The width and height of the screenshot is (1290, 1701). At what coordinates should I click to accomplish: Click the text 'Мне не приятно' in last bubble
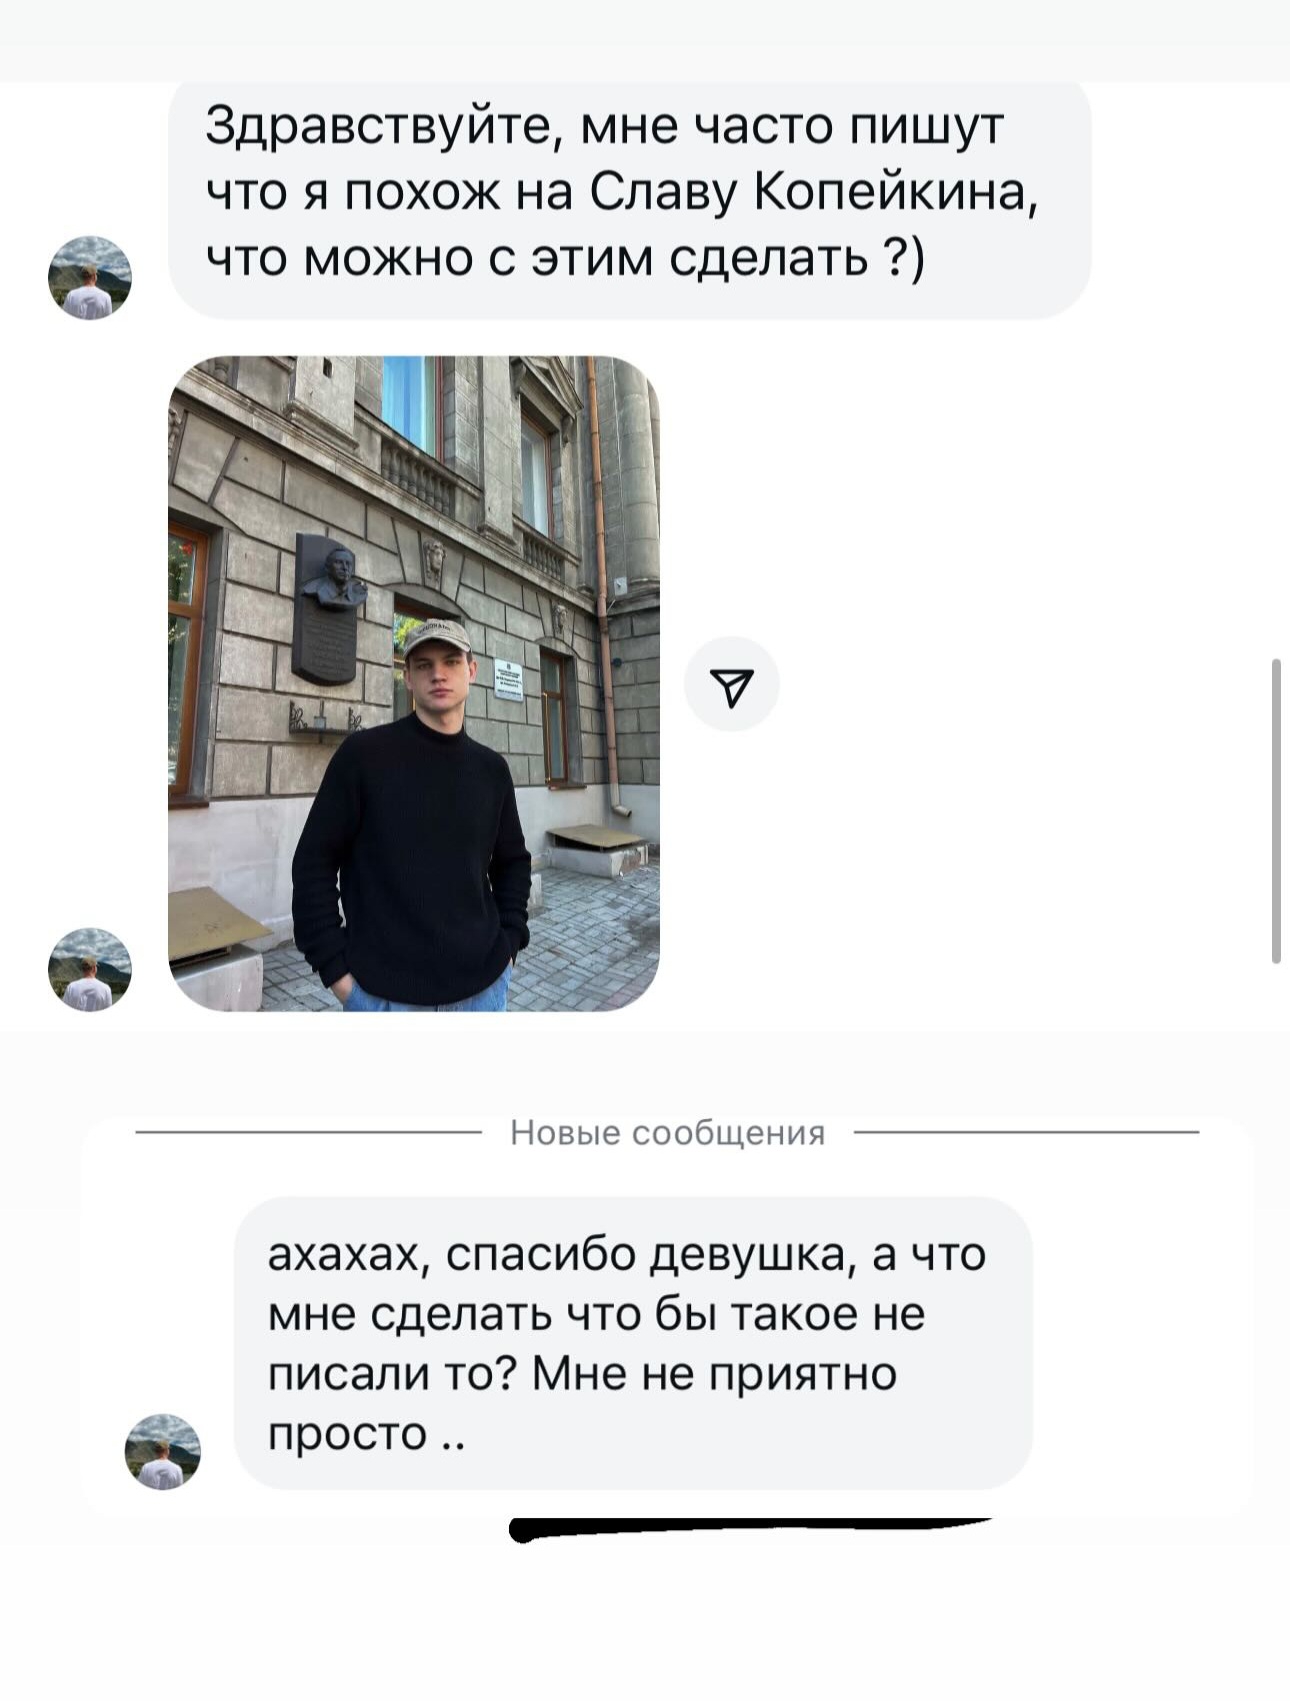714,1374
